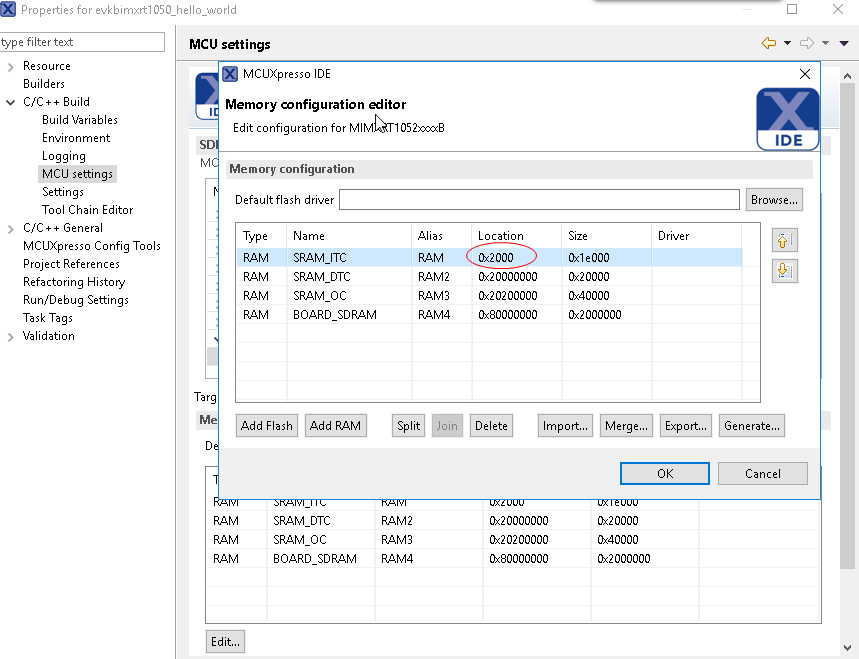Click the Location column header
The width and height of the screenshot is (859, 659).
[x=517, y=236]
